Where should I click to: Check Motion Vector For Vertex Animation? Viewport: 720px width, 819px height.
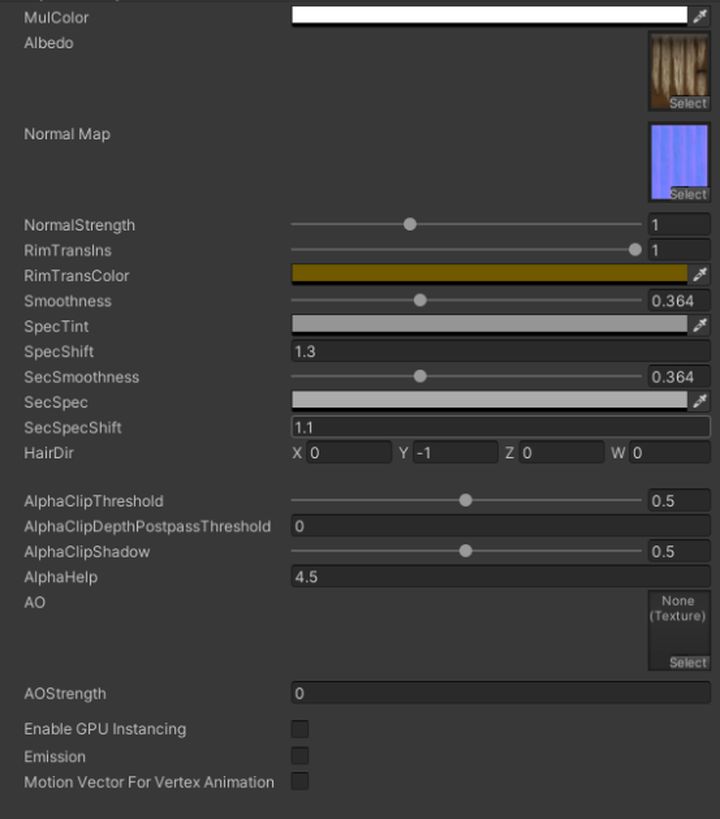click(x=300, y=781)
